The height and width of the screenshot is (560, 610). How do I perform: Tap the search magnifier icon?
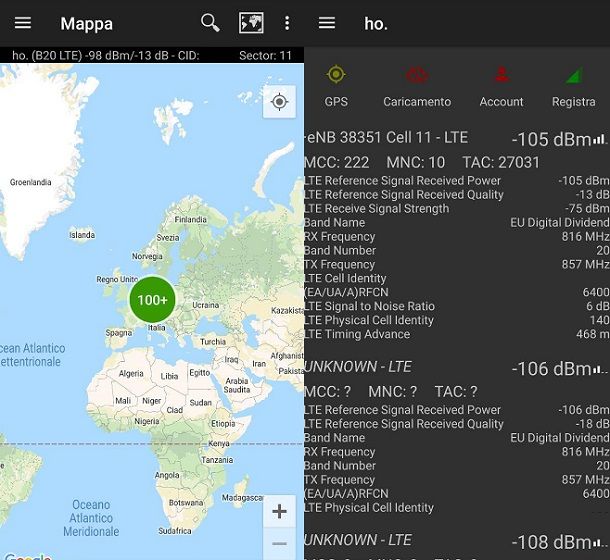tap(210, 23)
